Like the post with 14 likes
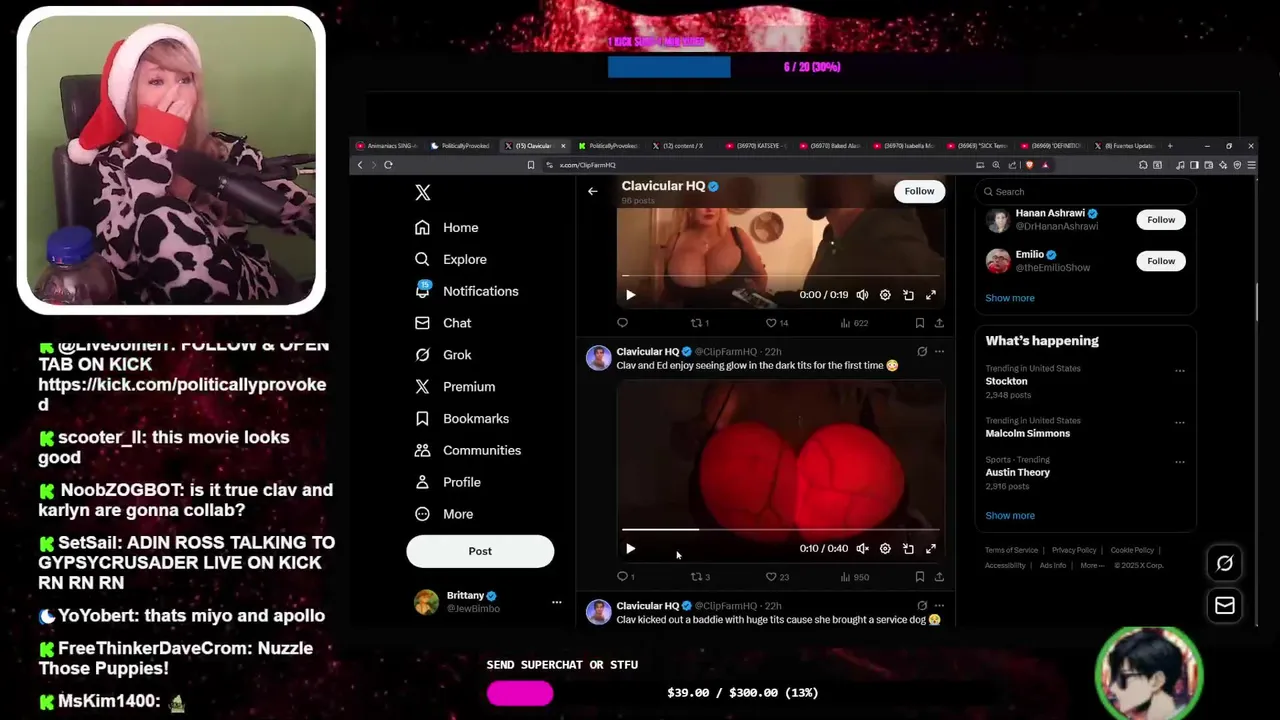The image size is (1280, 720). tap(777, 323)
